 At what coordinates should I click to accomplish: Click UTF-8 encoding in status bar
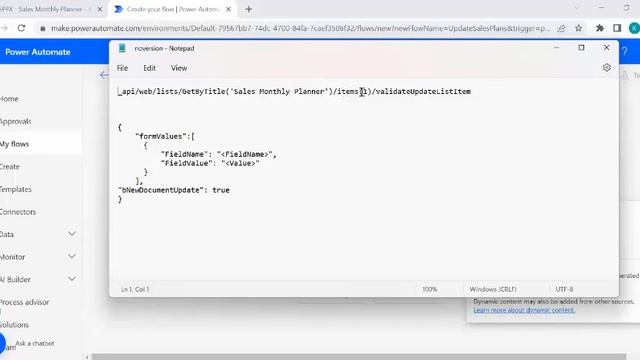[564, 289]
